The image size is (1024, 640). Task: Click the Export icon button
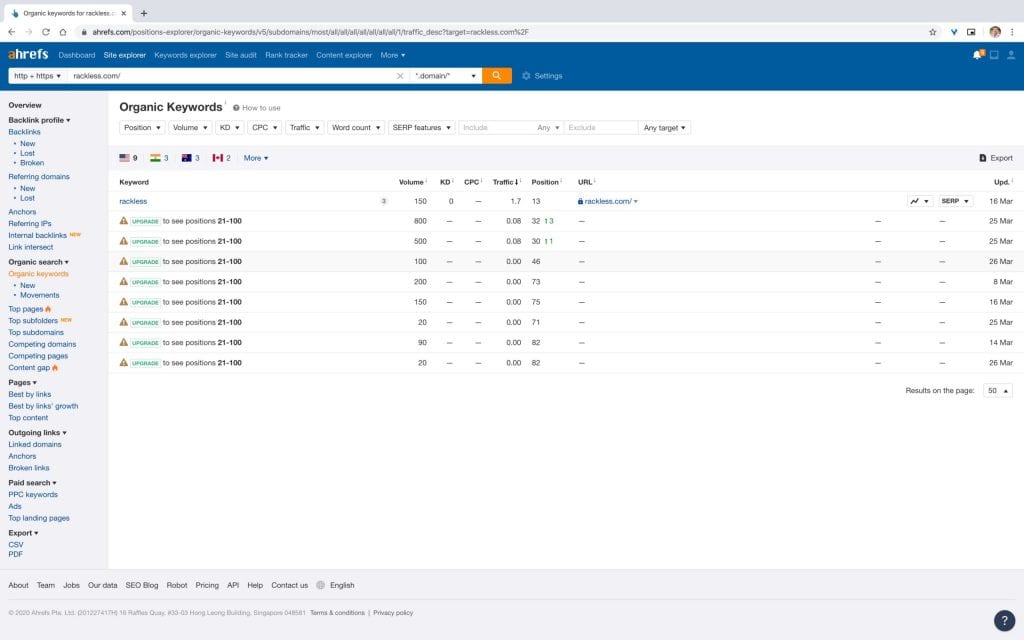982,158
